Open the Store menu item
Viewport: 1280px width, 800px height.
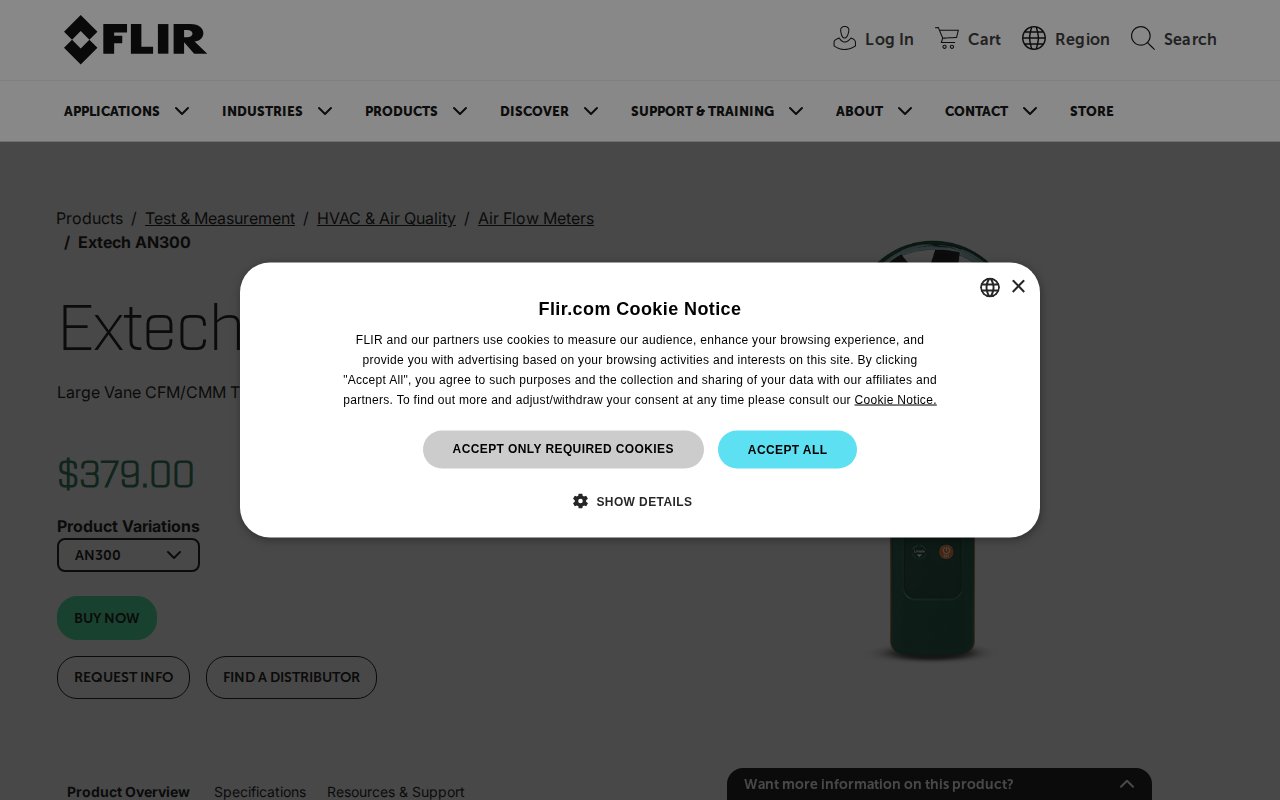(1092, 111)
